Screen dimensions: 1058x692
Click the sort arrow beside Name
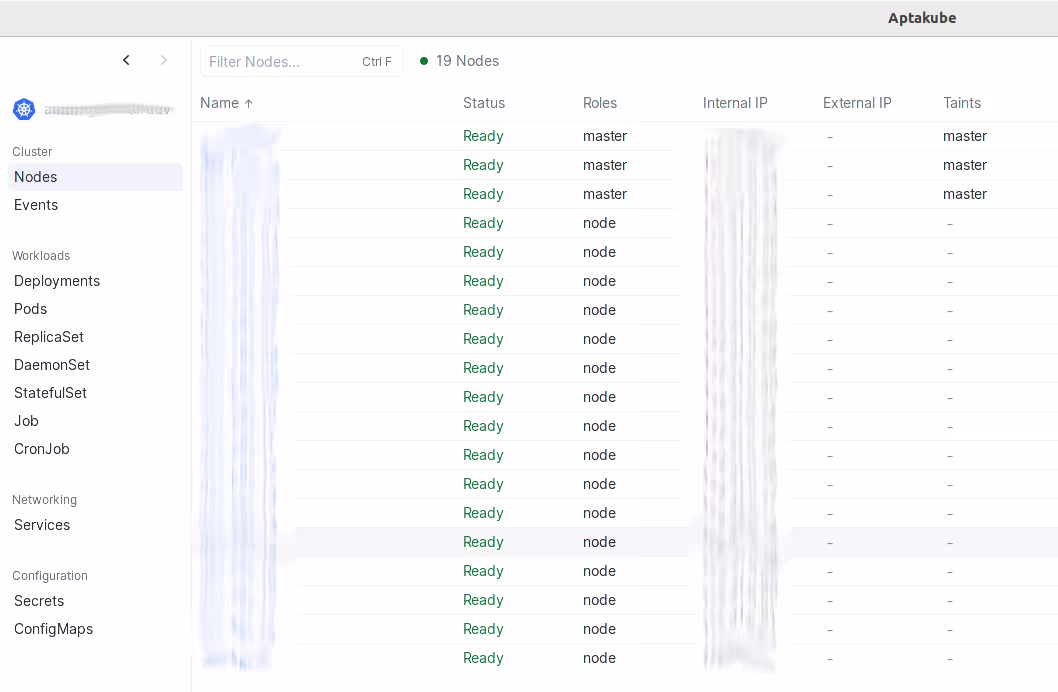coord(248,103)
